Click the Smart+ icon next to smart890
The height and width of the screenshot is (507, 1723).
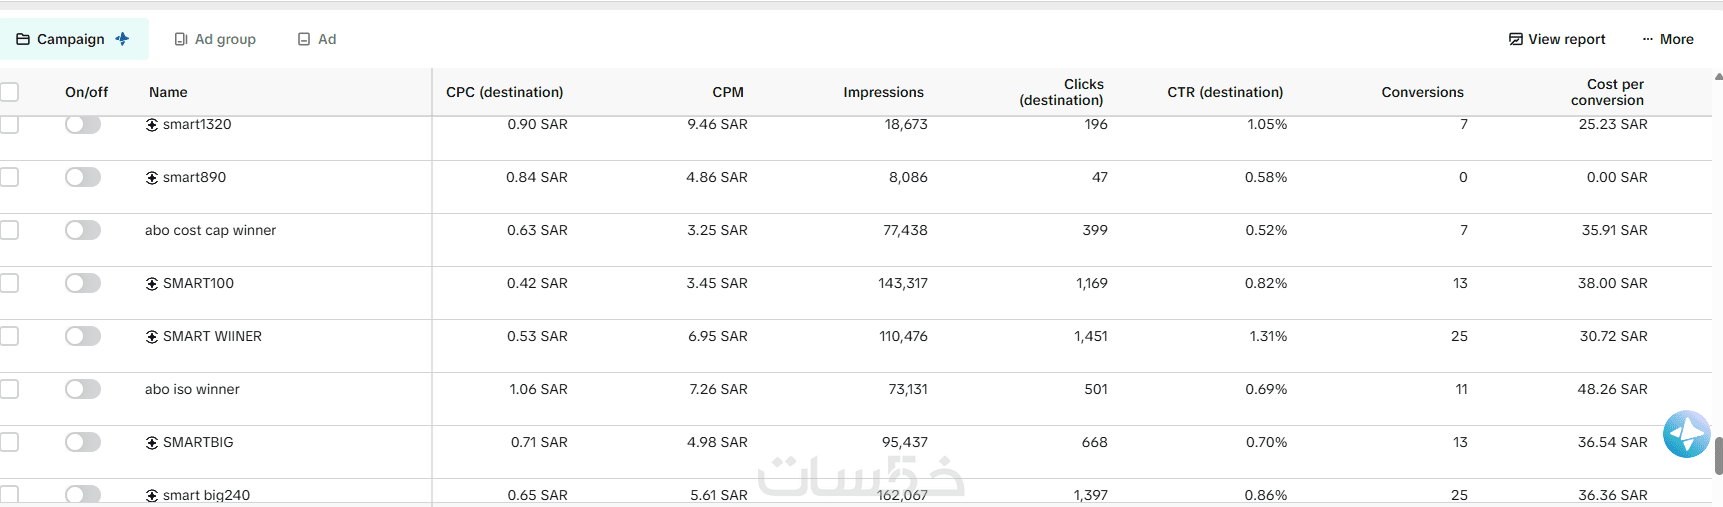click(152, 178)
